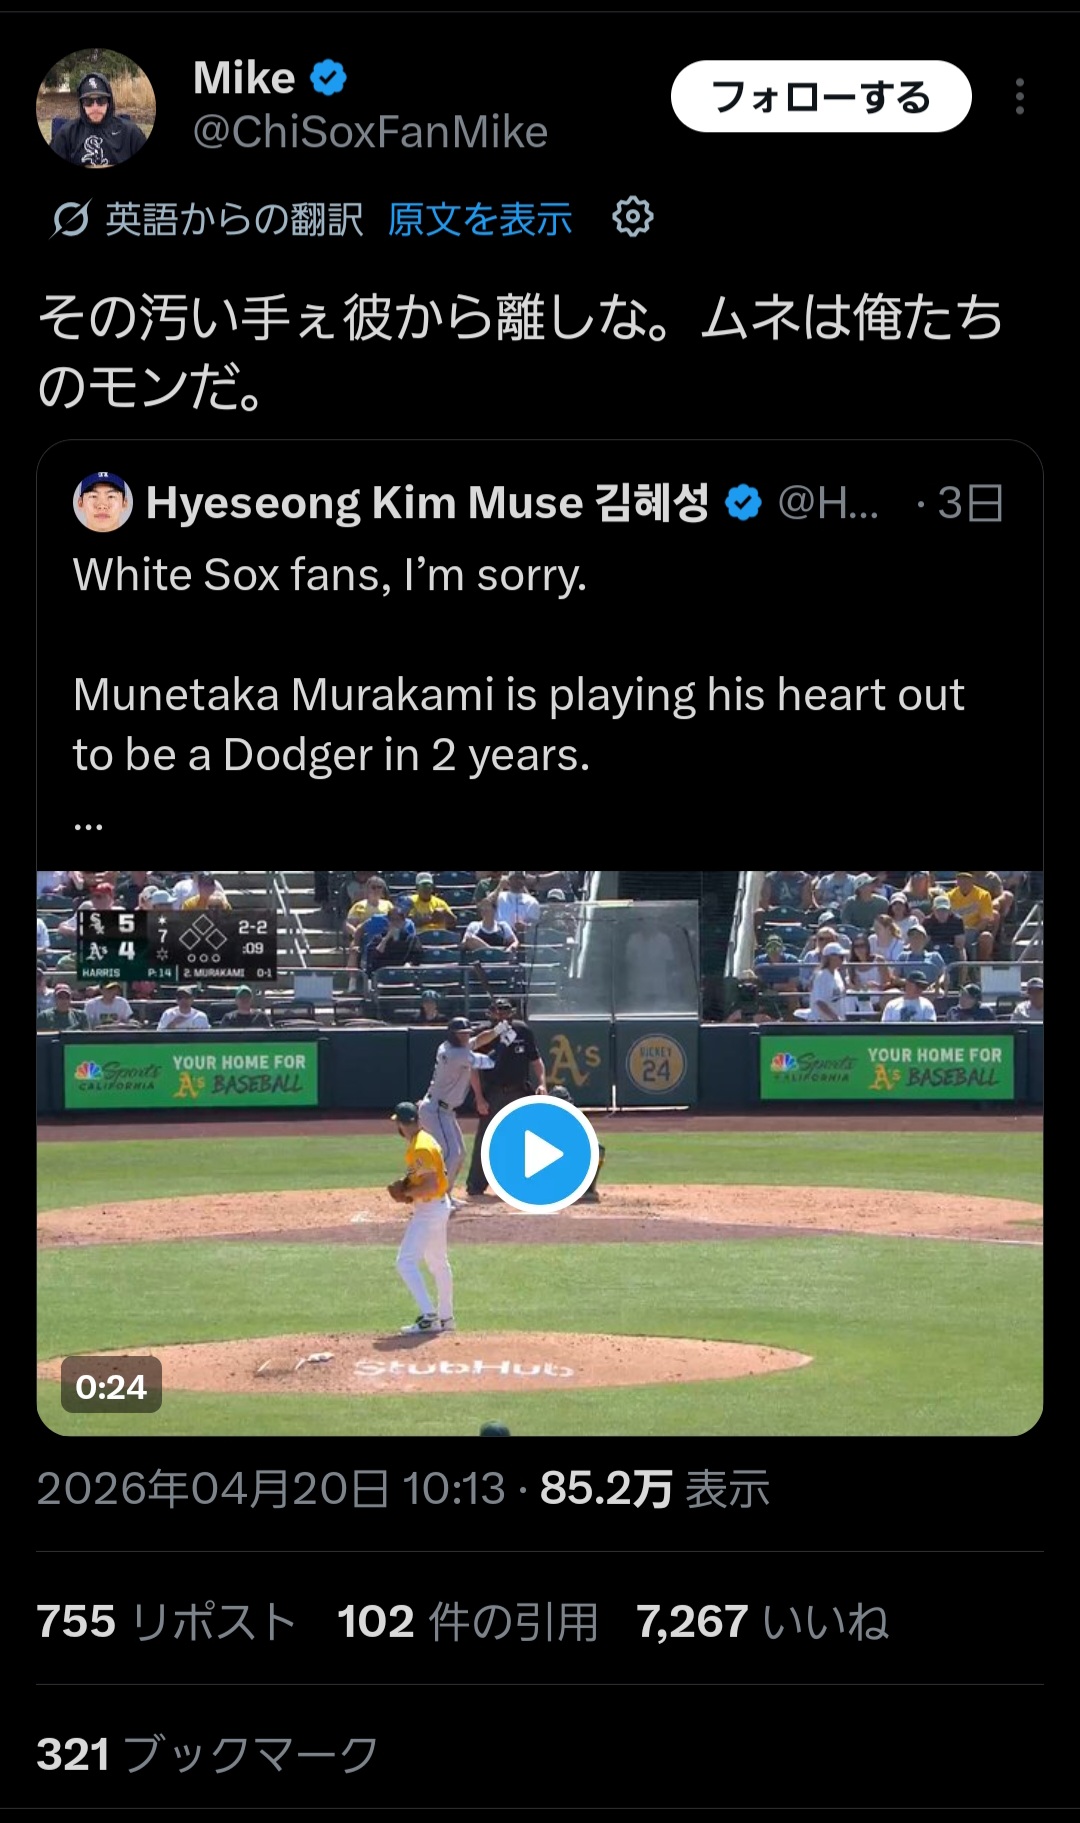Open the @ChiSoxFanMike handle
Image resolution: width=1080 pixels, height=1823 pixels.
click(x=370, y=132)
